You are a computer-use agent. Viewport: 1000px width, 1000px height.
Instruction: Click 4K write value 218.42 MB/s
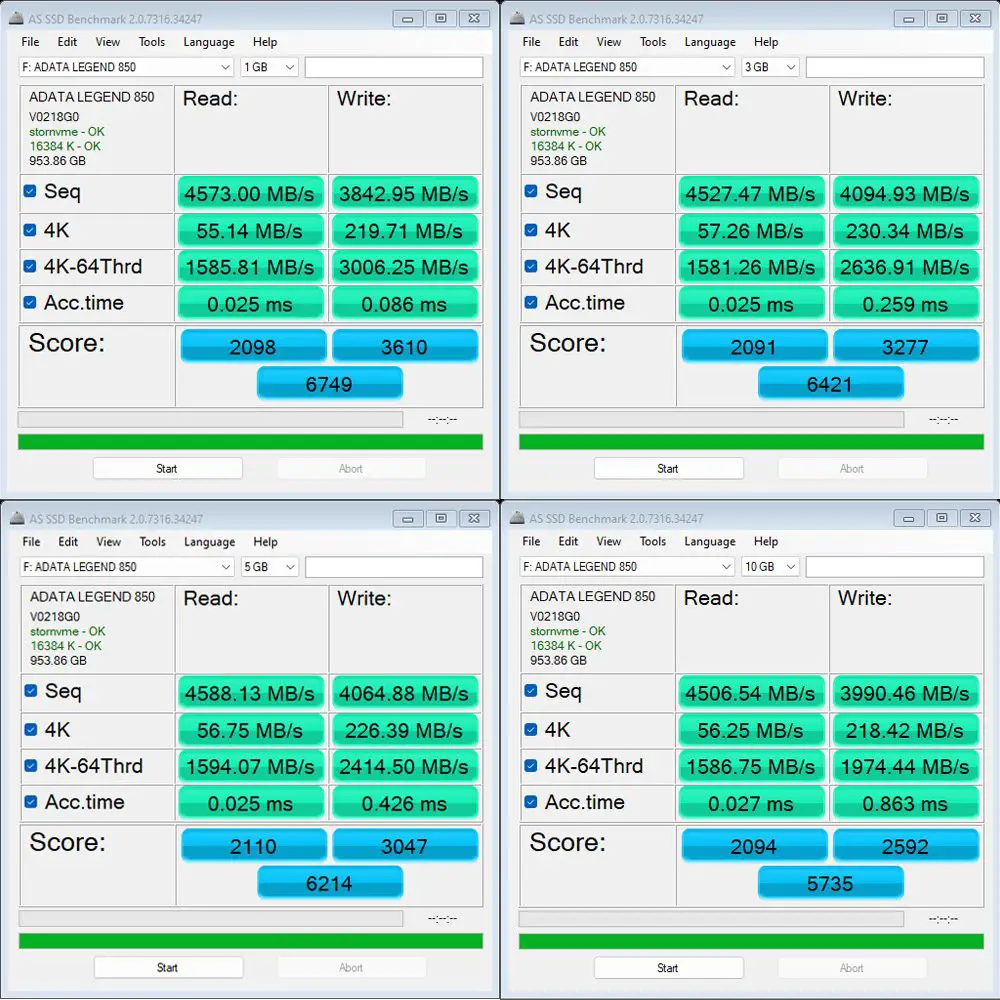click(x=905, y=730)
